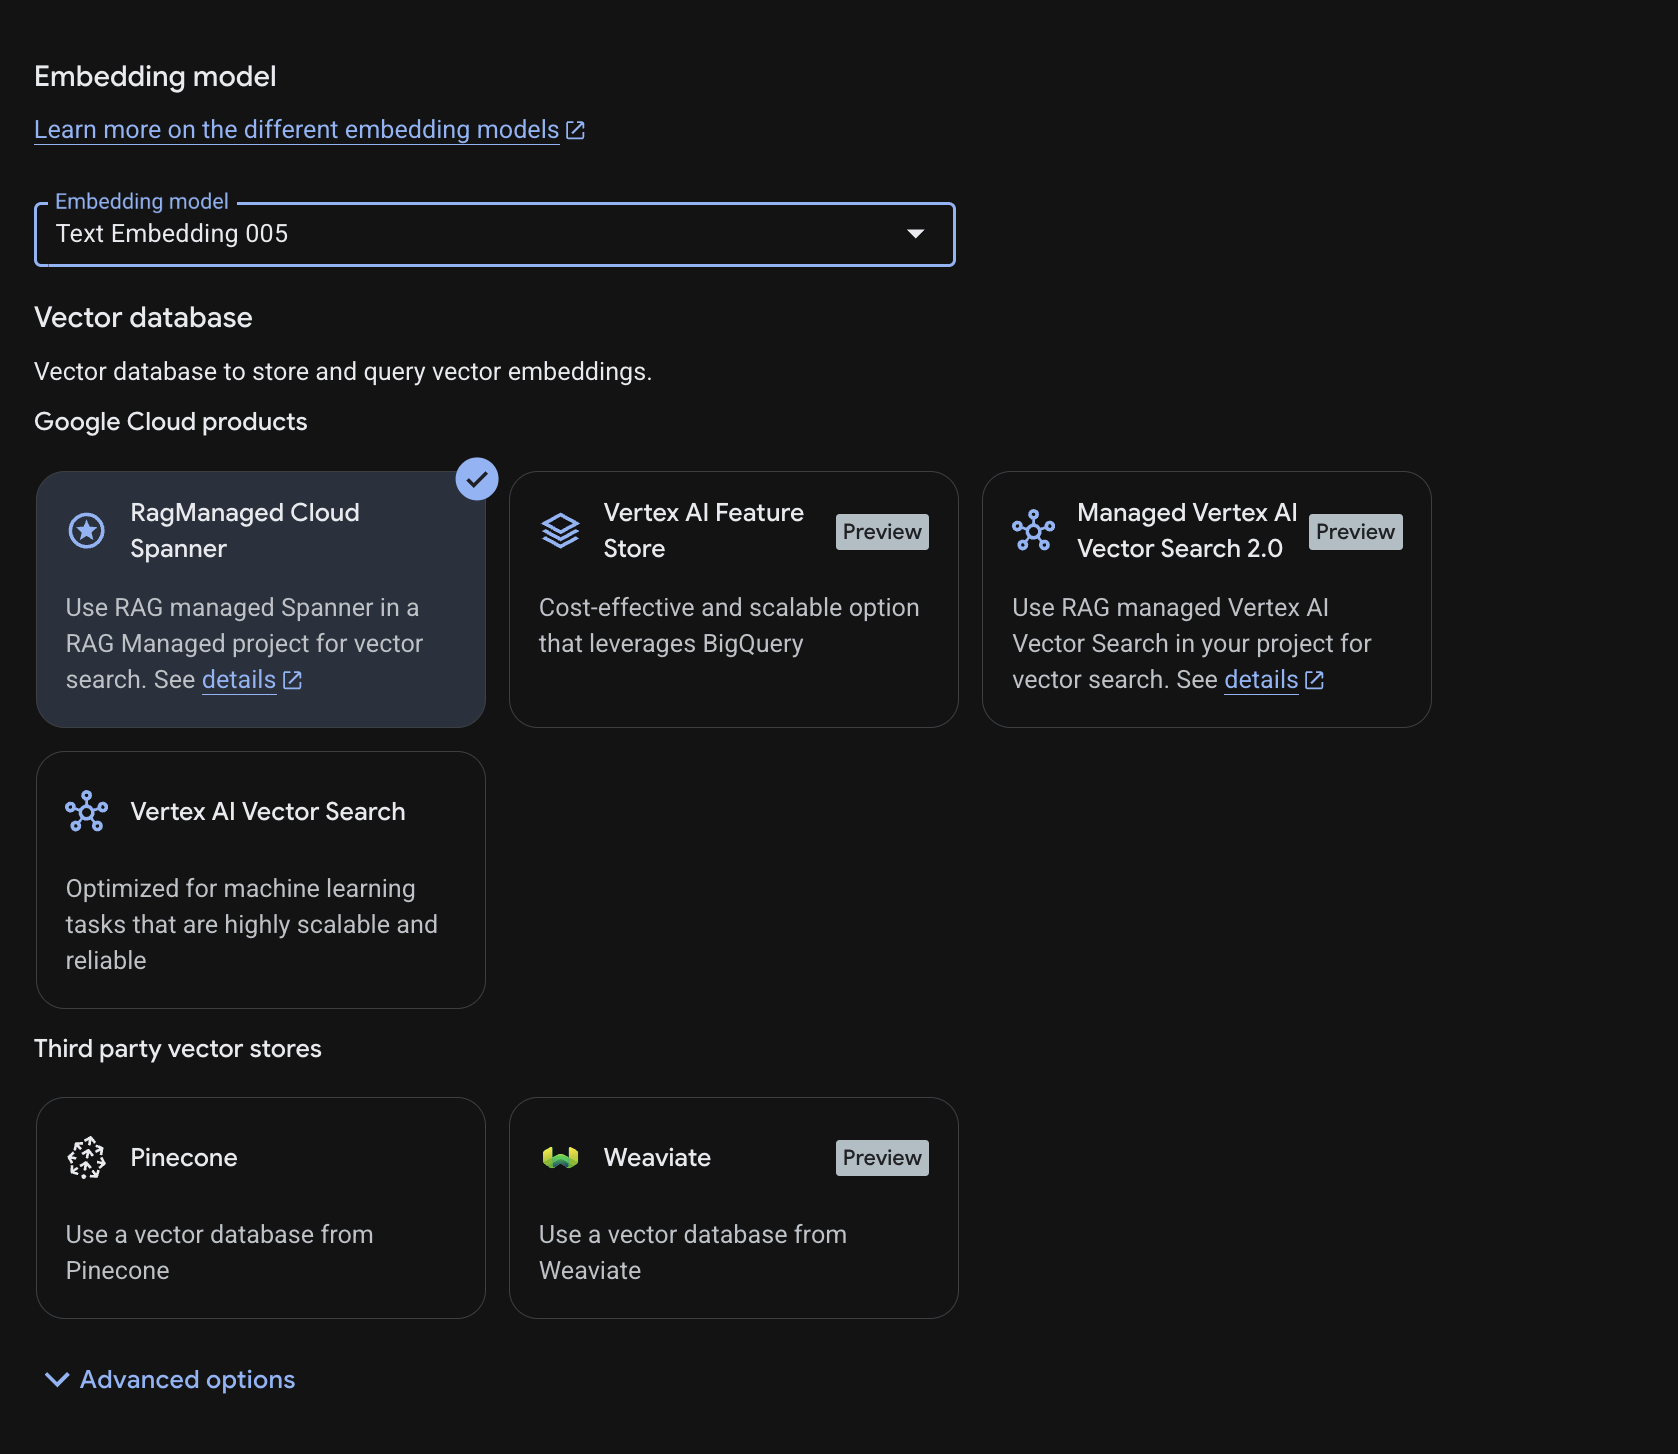The width and height of the screenshot is (1678, 1454).
Task: Click the Vertex AI Feature Store layers icon
Action: [560, 530]
